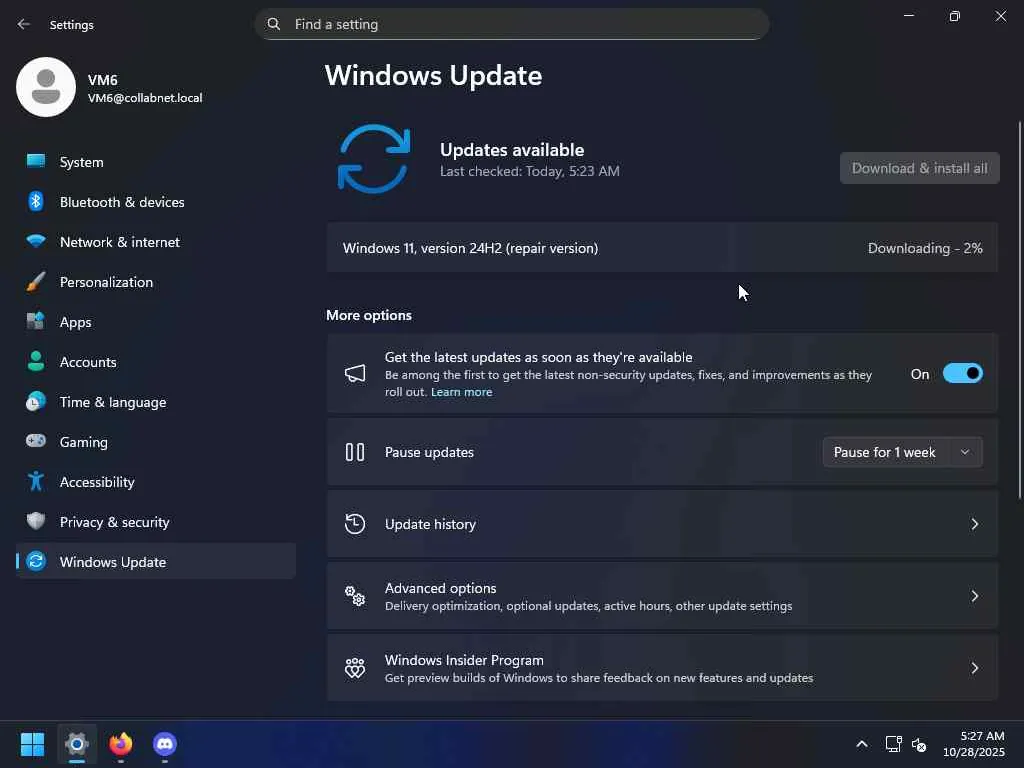
Task: Open Update history chevron
Action: coord(974,524)
